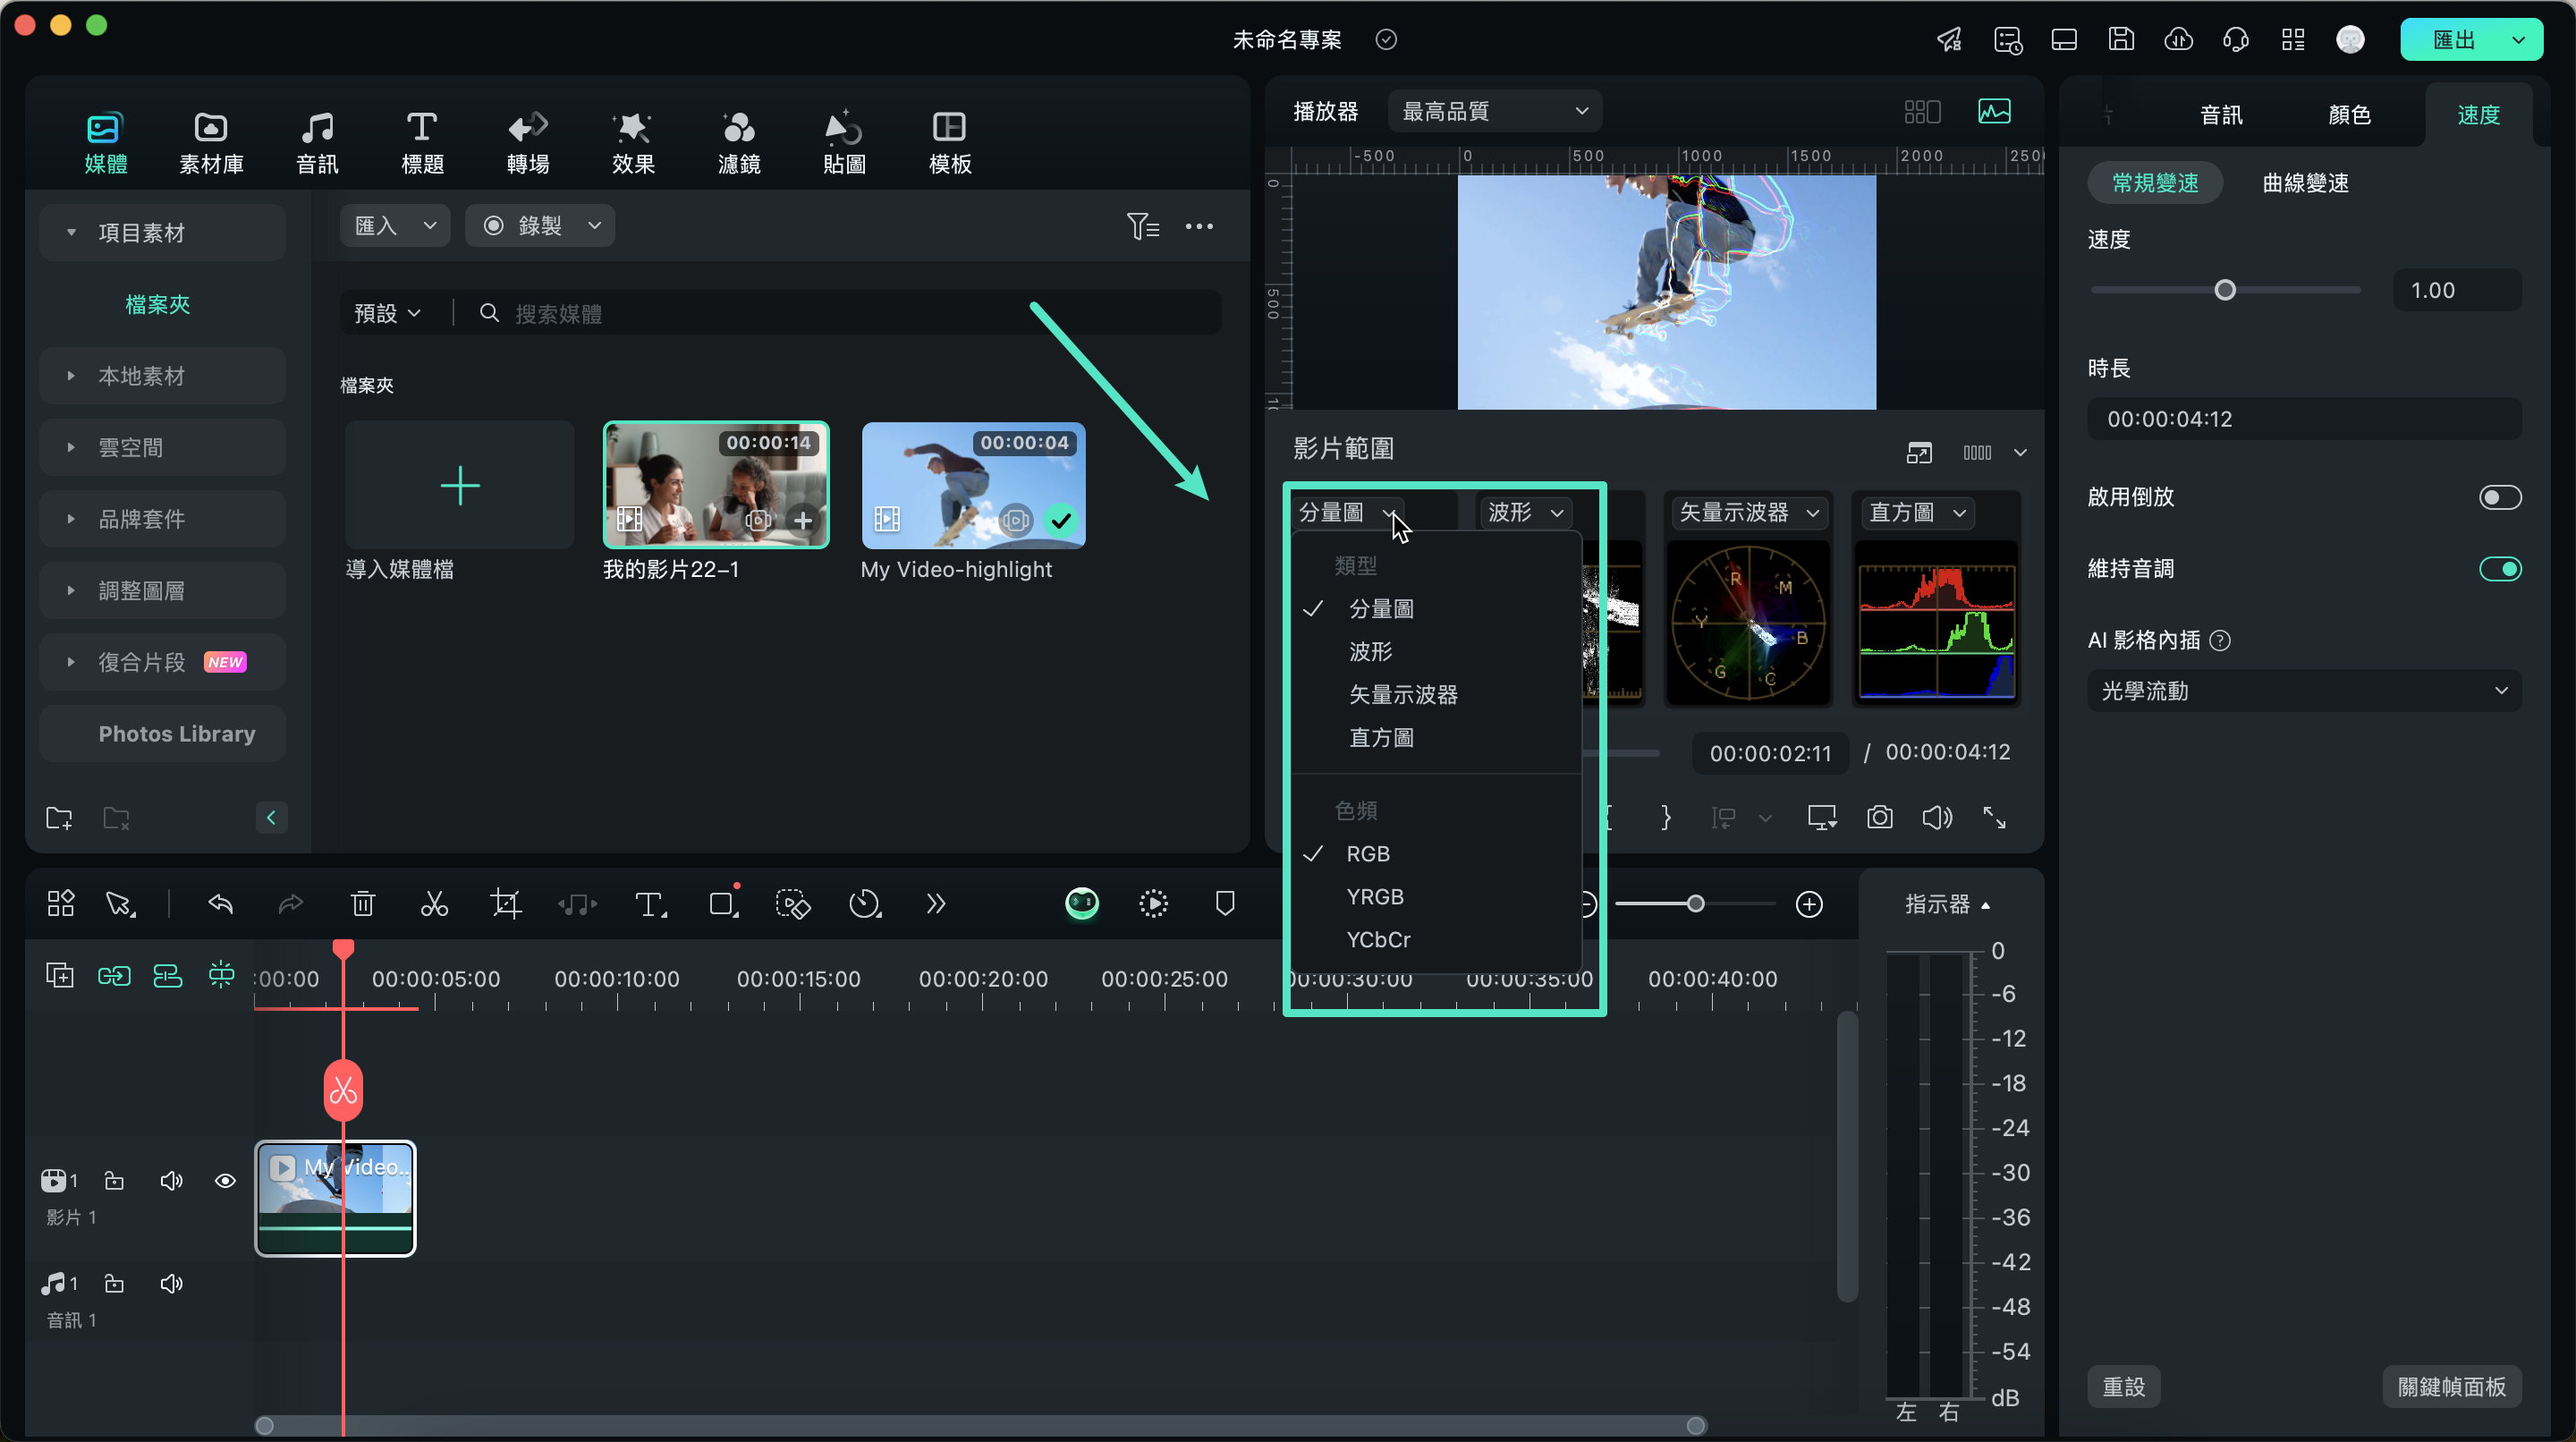This screenshot has width=2576, height=1442.
Task: Open the Photos Library button
Action: click(x=163, y=734)
